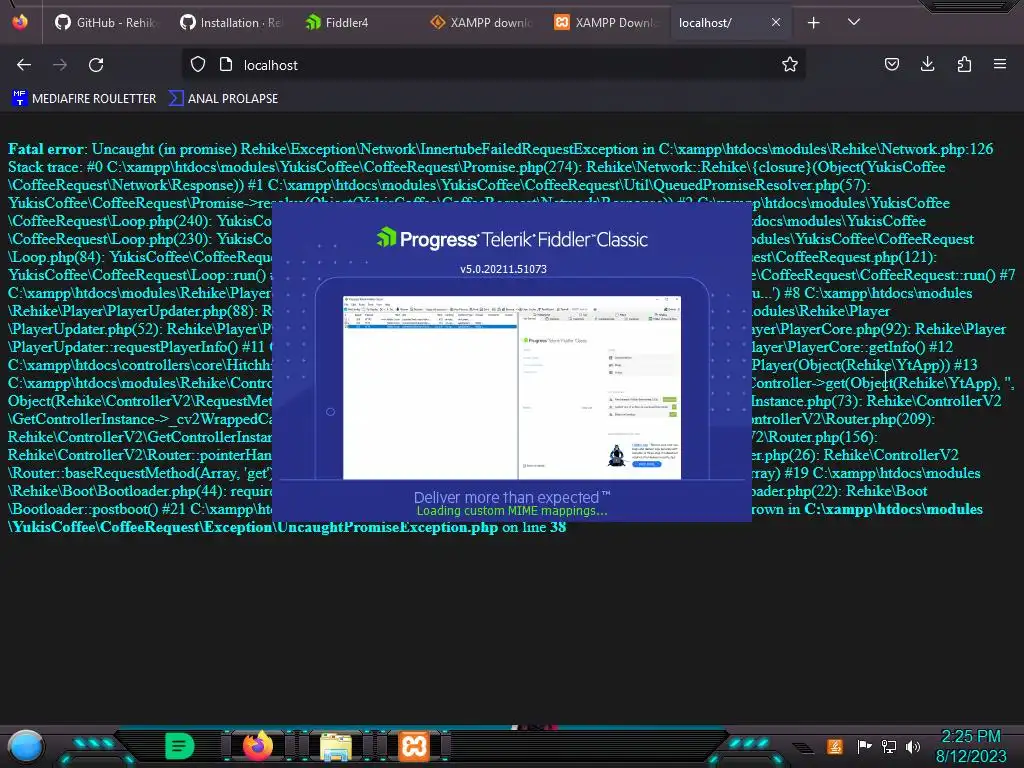Click the localhost address bar
Image resolution: width=1024 pixels, height=768 pixels.
click(x=496, y=65)
